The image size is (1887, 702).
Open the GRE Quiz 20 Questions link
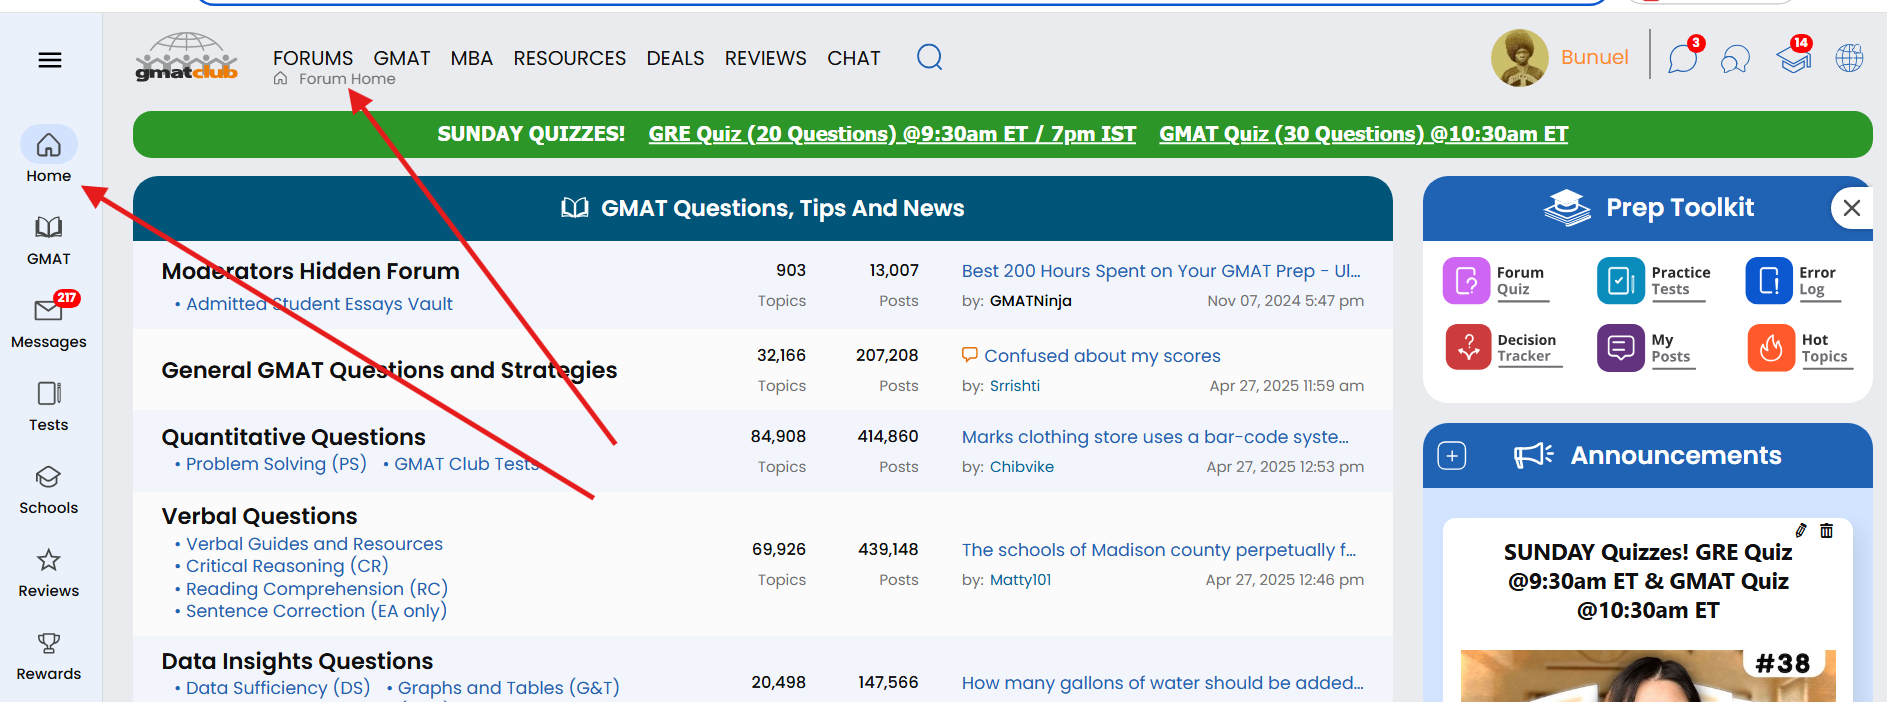(x=891, y=134)
